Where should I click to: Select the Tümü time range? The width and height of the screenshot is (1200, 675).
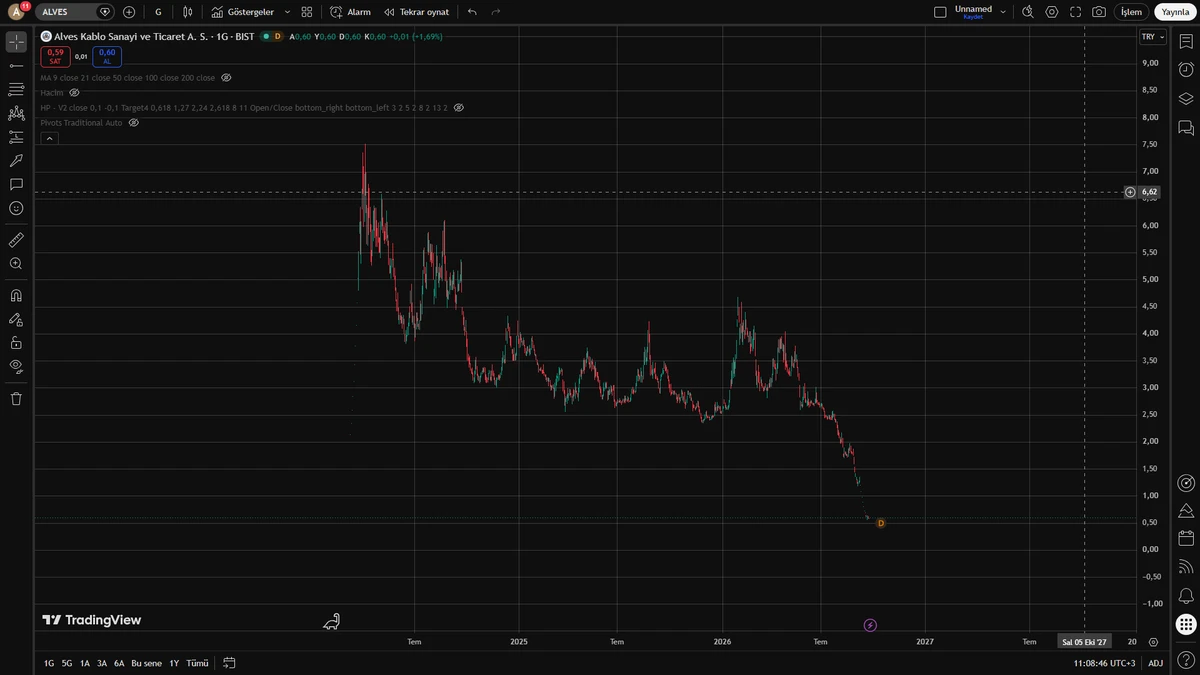point(197,663)
